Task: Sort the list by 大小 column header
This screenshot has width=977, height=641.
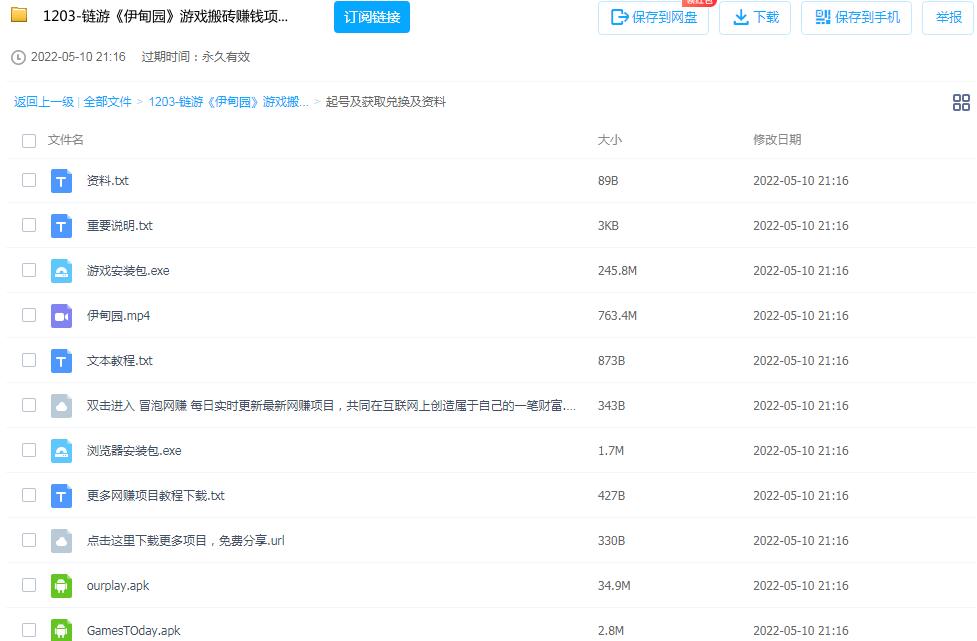Action: coord(609,140)
